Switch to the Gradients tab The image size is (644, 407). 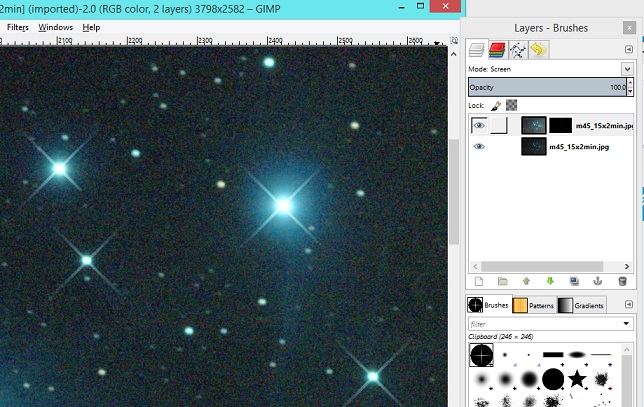pos(581,305)
